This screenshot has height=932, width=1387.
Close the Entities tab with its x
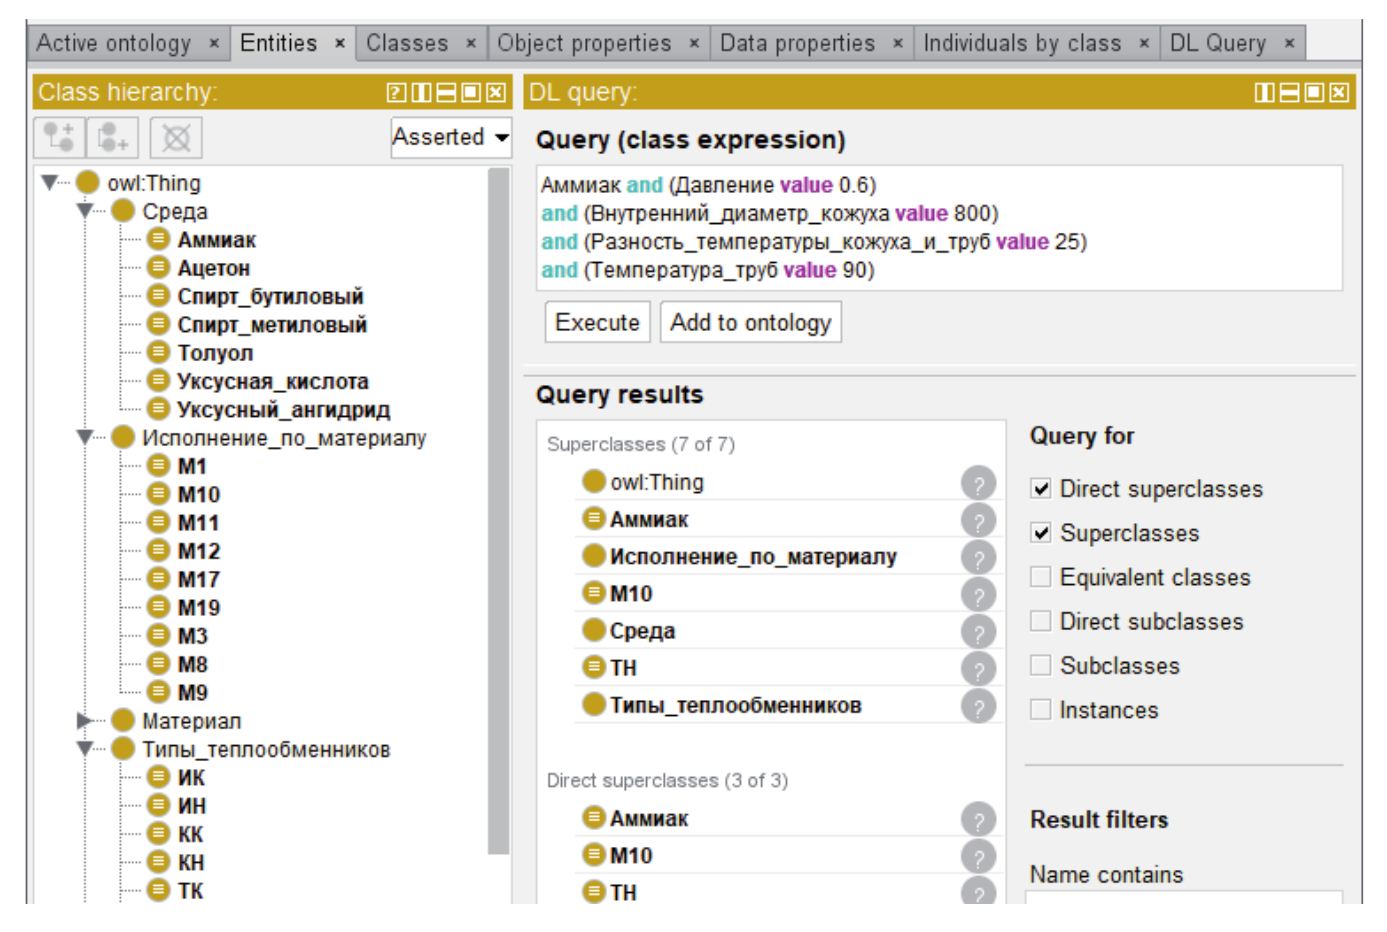click(x=340, y=43)
